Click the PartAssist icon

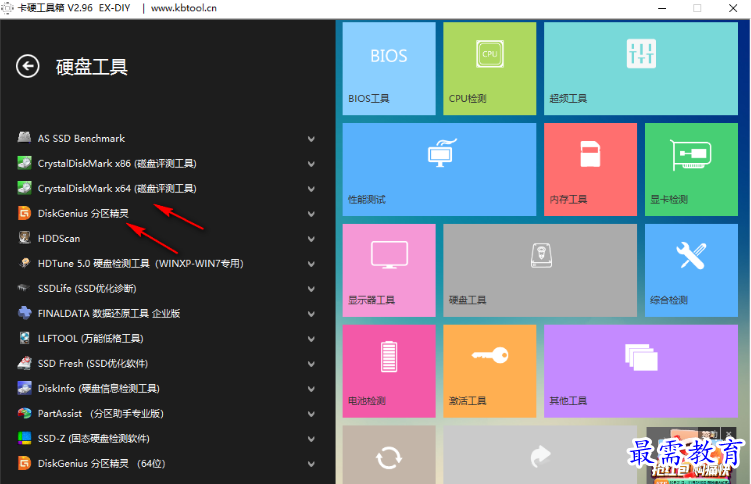(24, 413)
